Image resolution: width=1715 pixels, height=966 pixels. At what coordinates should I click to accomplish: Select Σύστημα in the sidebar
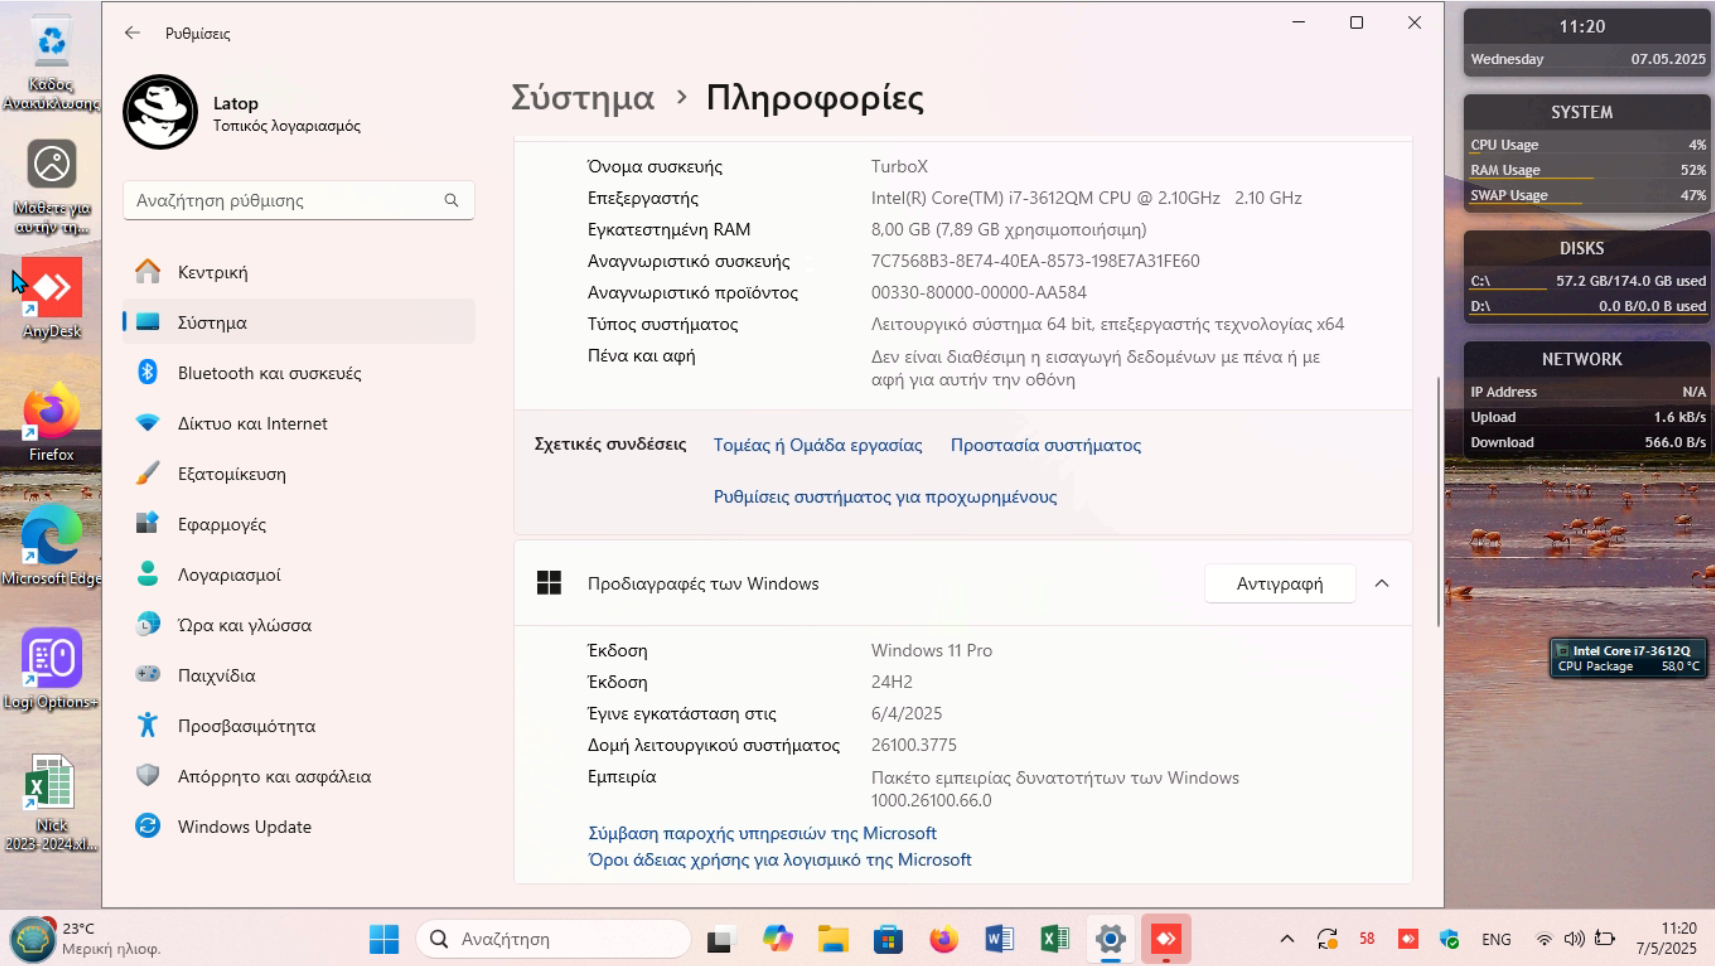(x=299, y=322)
